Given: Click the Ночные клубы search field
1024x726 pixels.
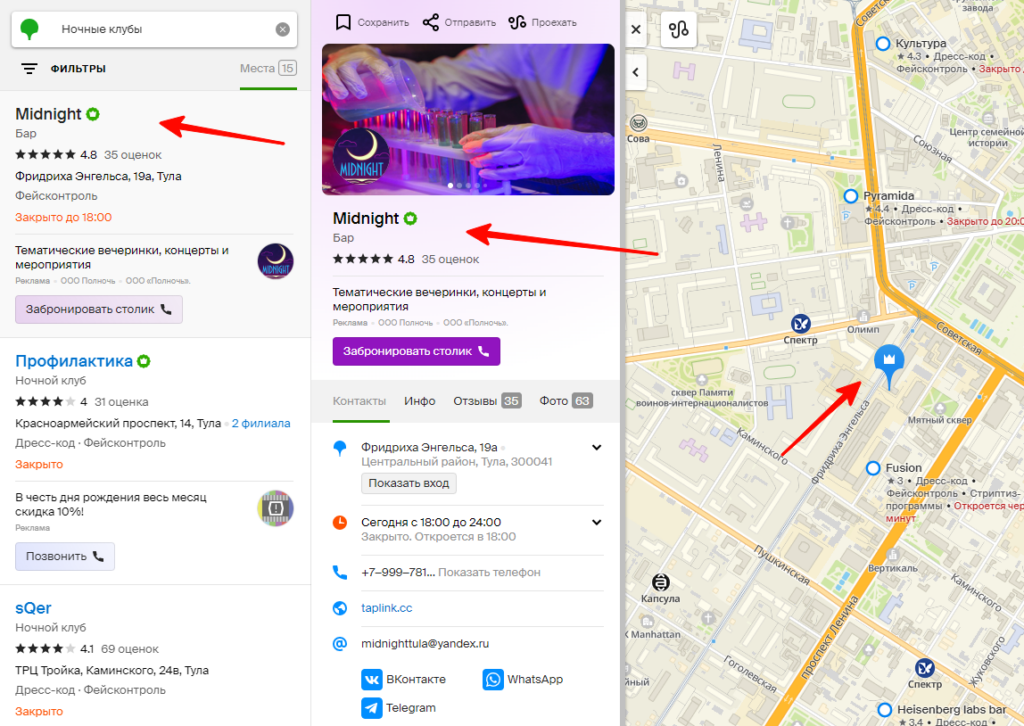Looking at the screenshot, I should [154, 29].
